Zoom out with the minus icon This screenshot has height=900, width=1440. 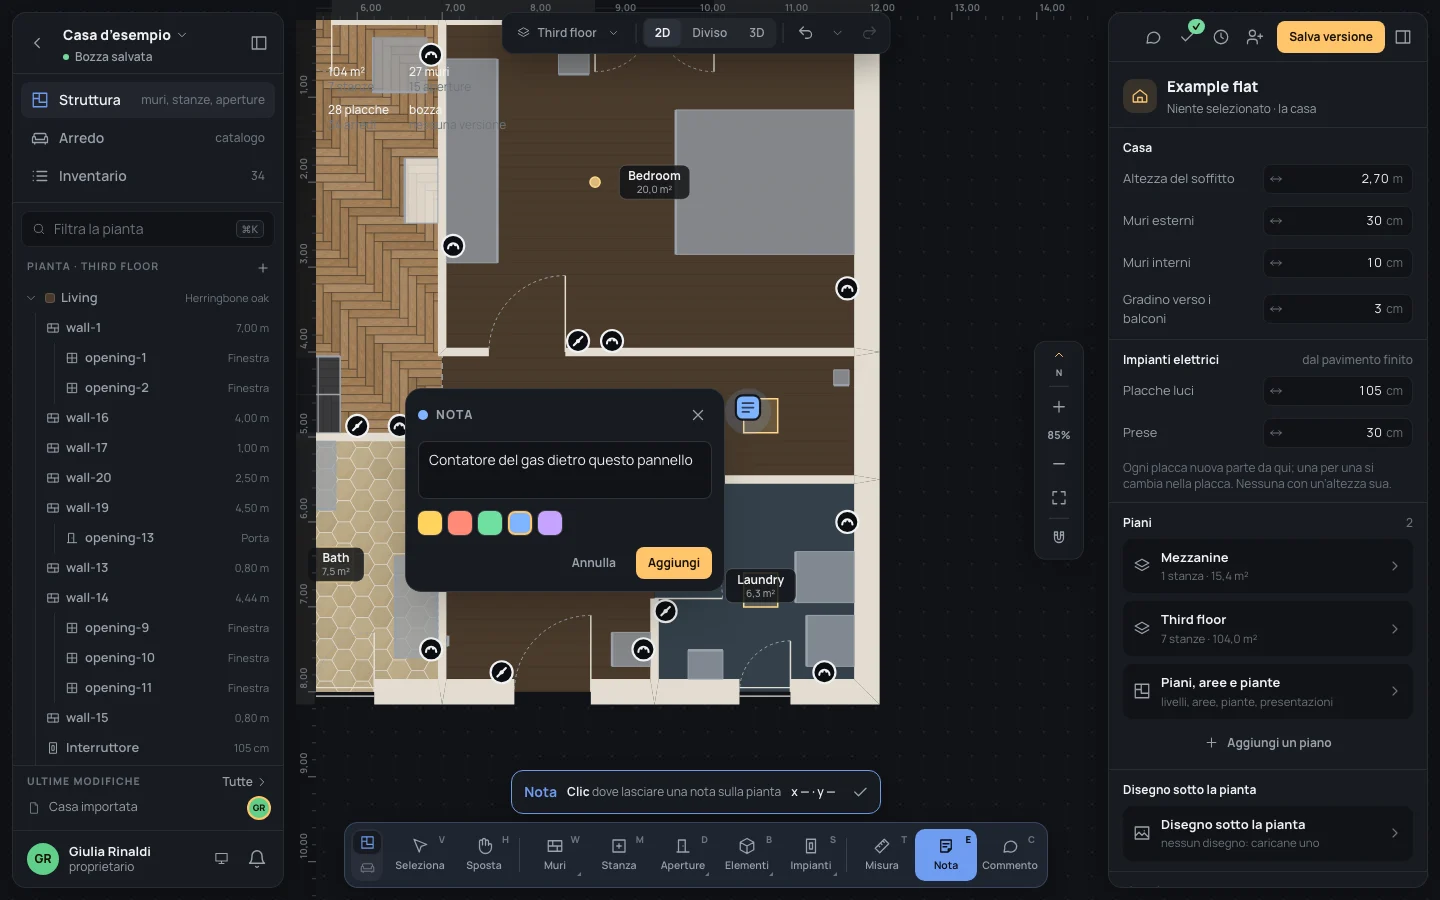tap(1059, 464)
